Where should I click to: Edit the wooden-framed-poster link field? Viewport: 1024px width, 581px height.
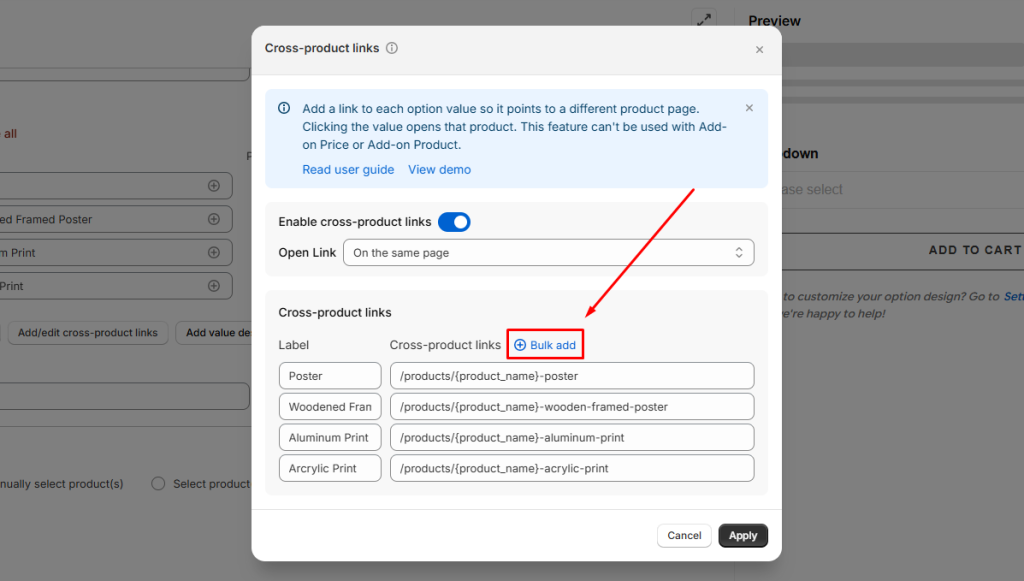point(571,407)
